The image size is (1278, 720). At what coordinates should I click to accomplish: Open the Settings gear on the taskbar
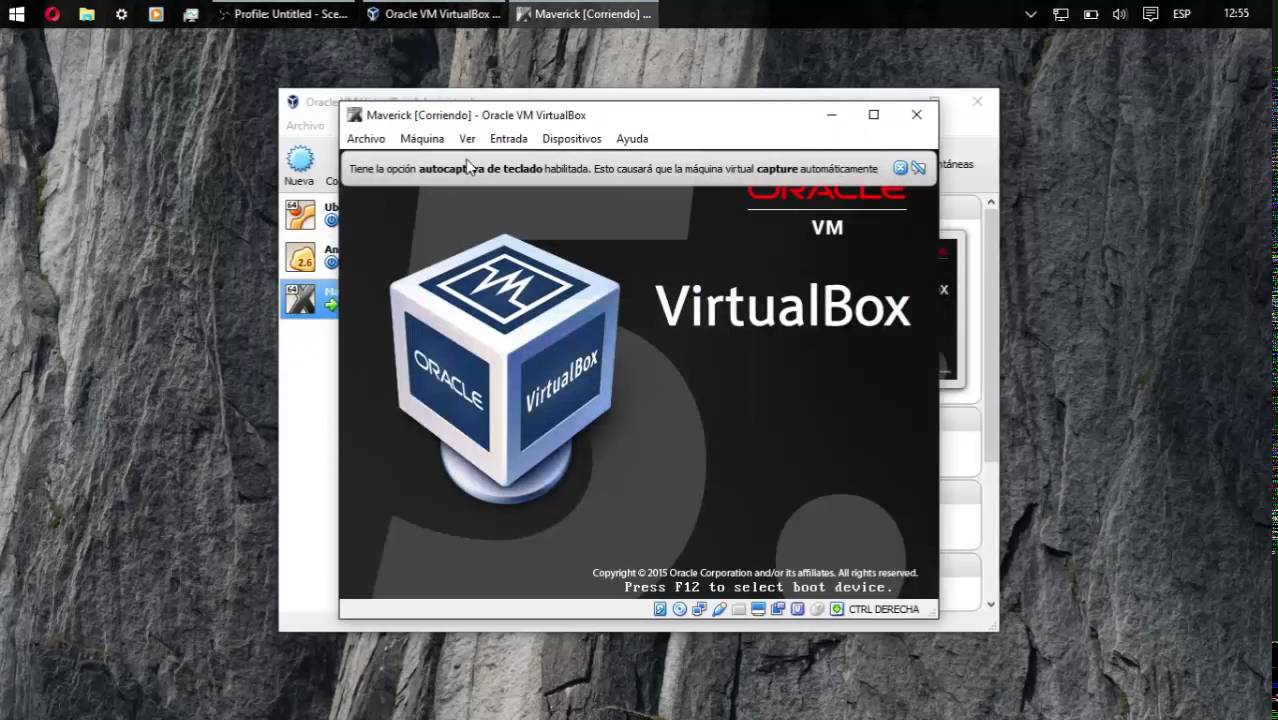(x=121, y=14)
